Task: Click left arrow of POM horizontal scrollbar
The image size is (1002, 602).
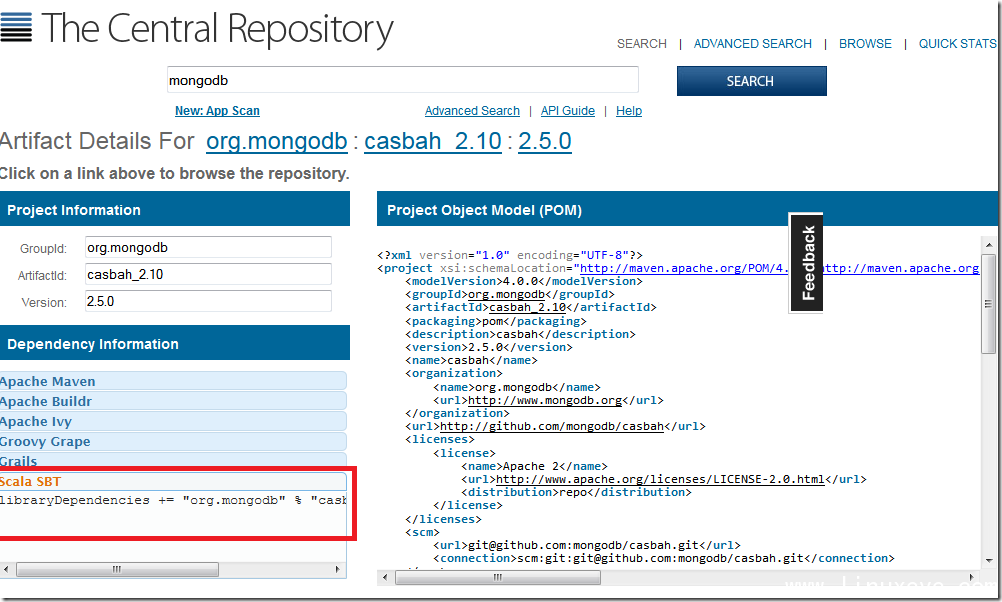Action: [x=385, y=577]
